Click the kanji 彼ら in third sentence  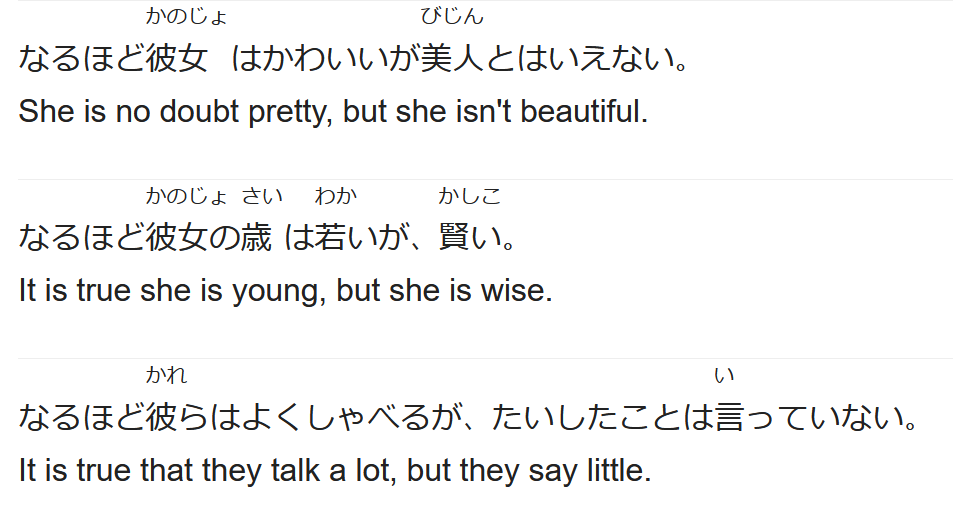click(177, 418)
